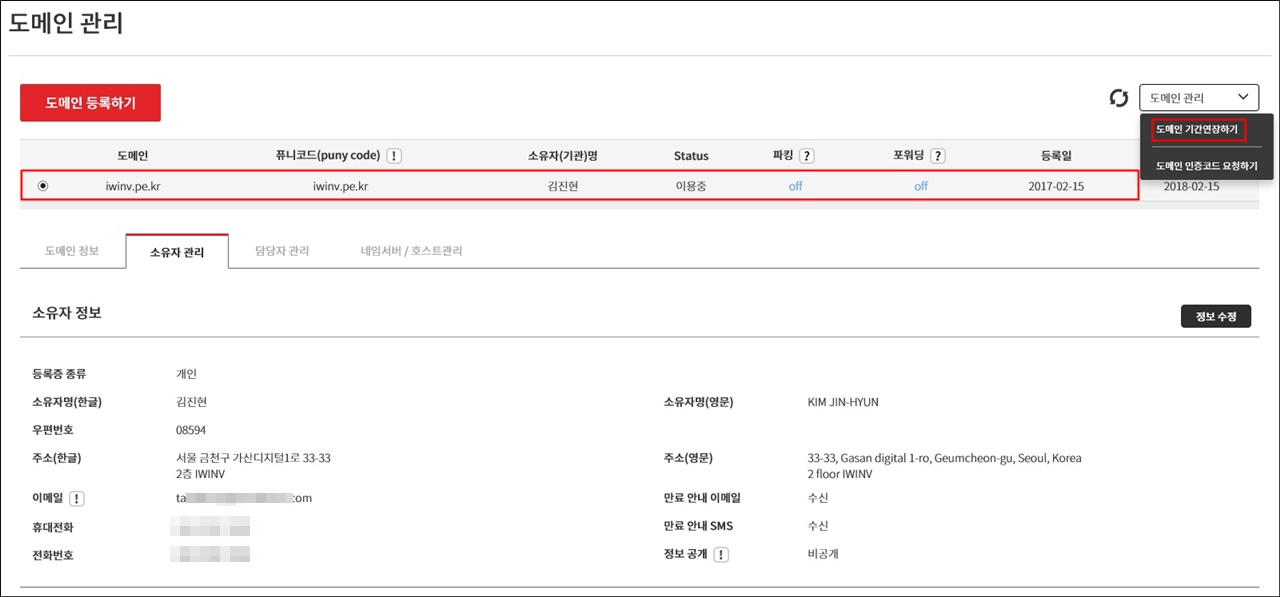
Task: Click the 등록일 column header
Action: pos(1056,156)
